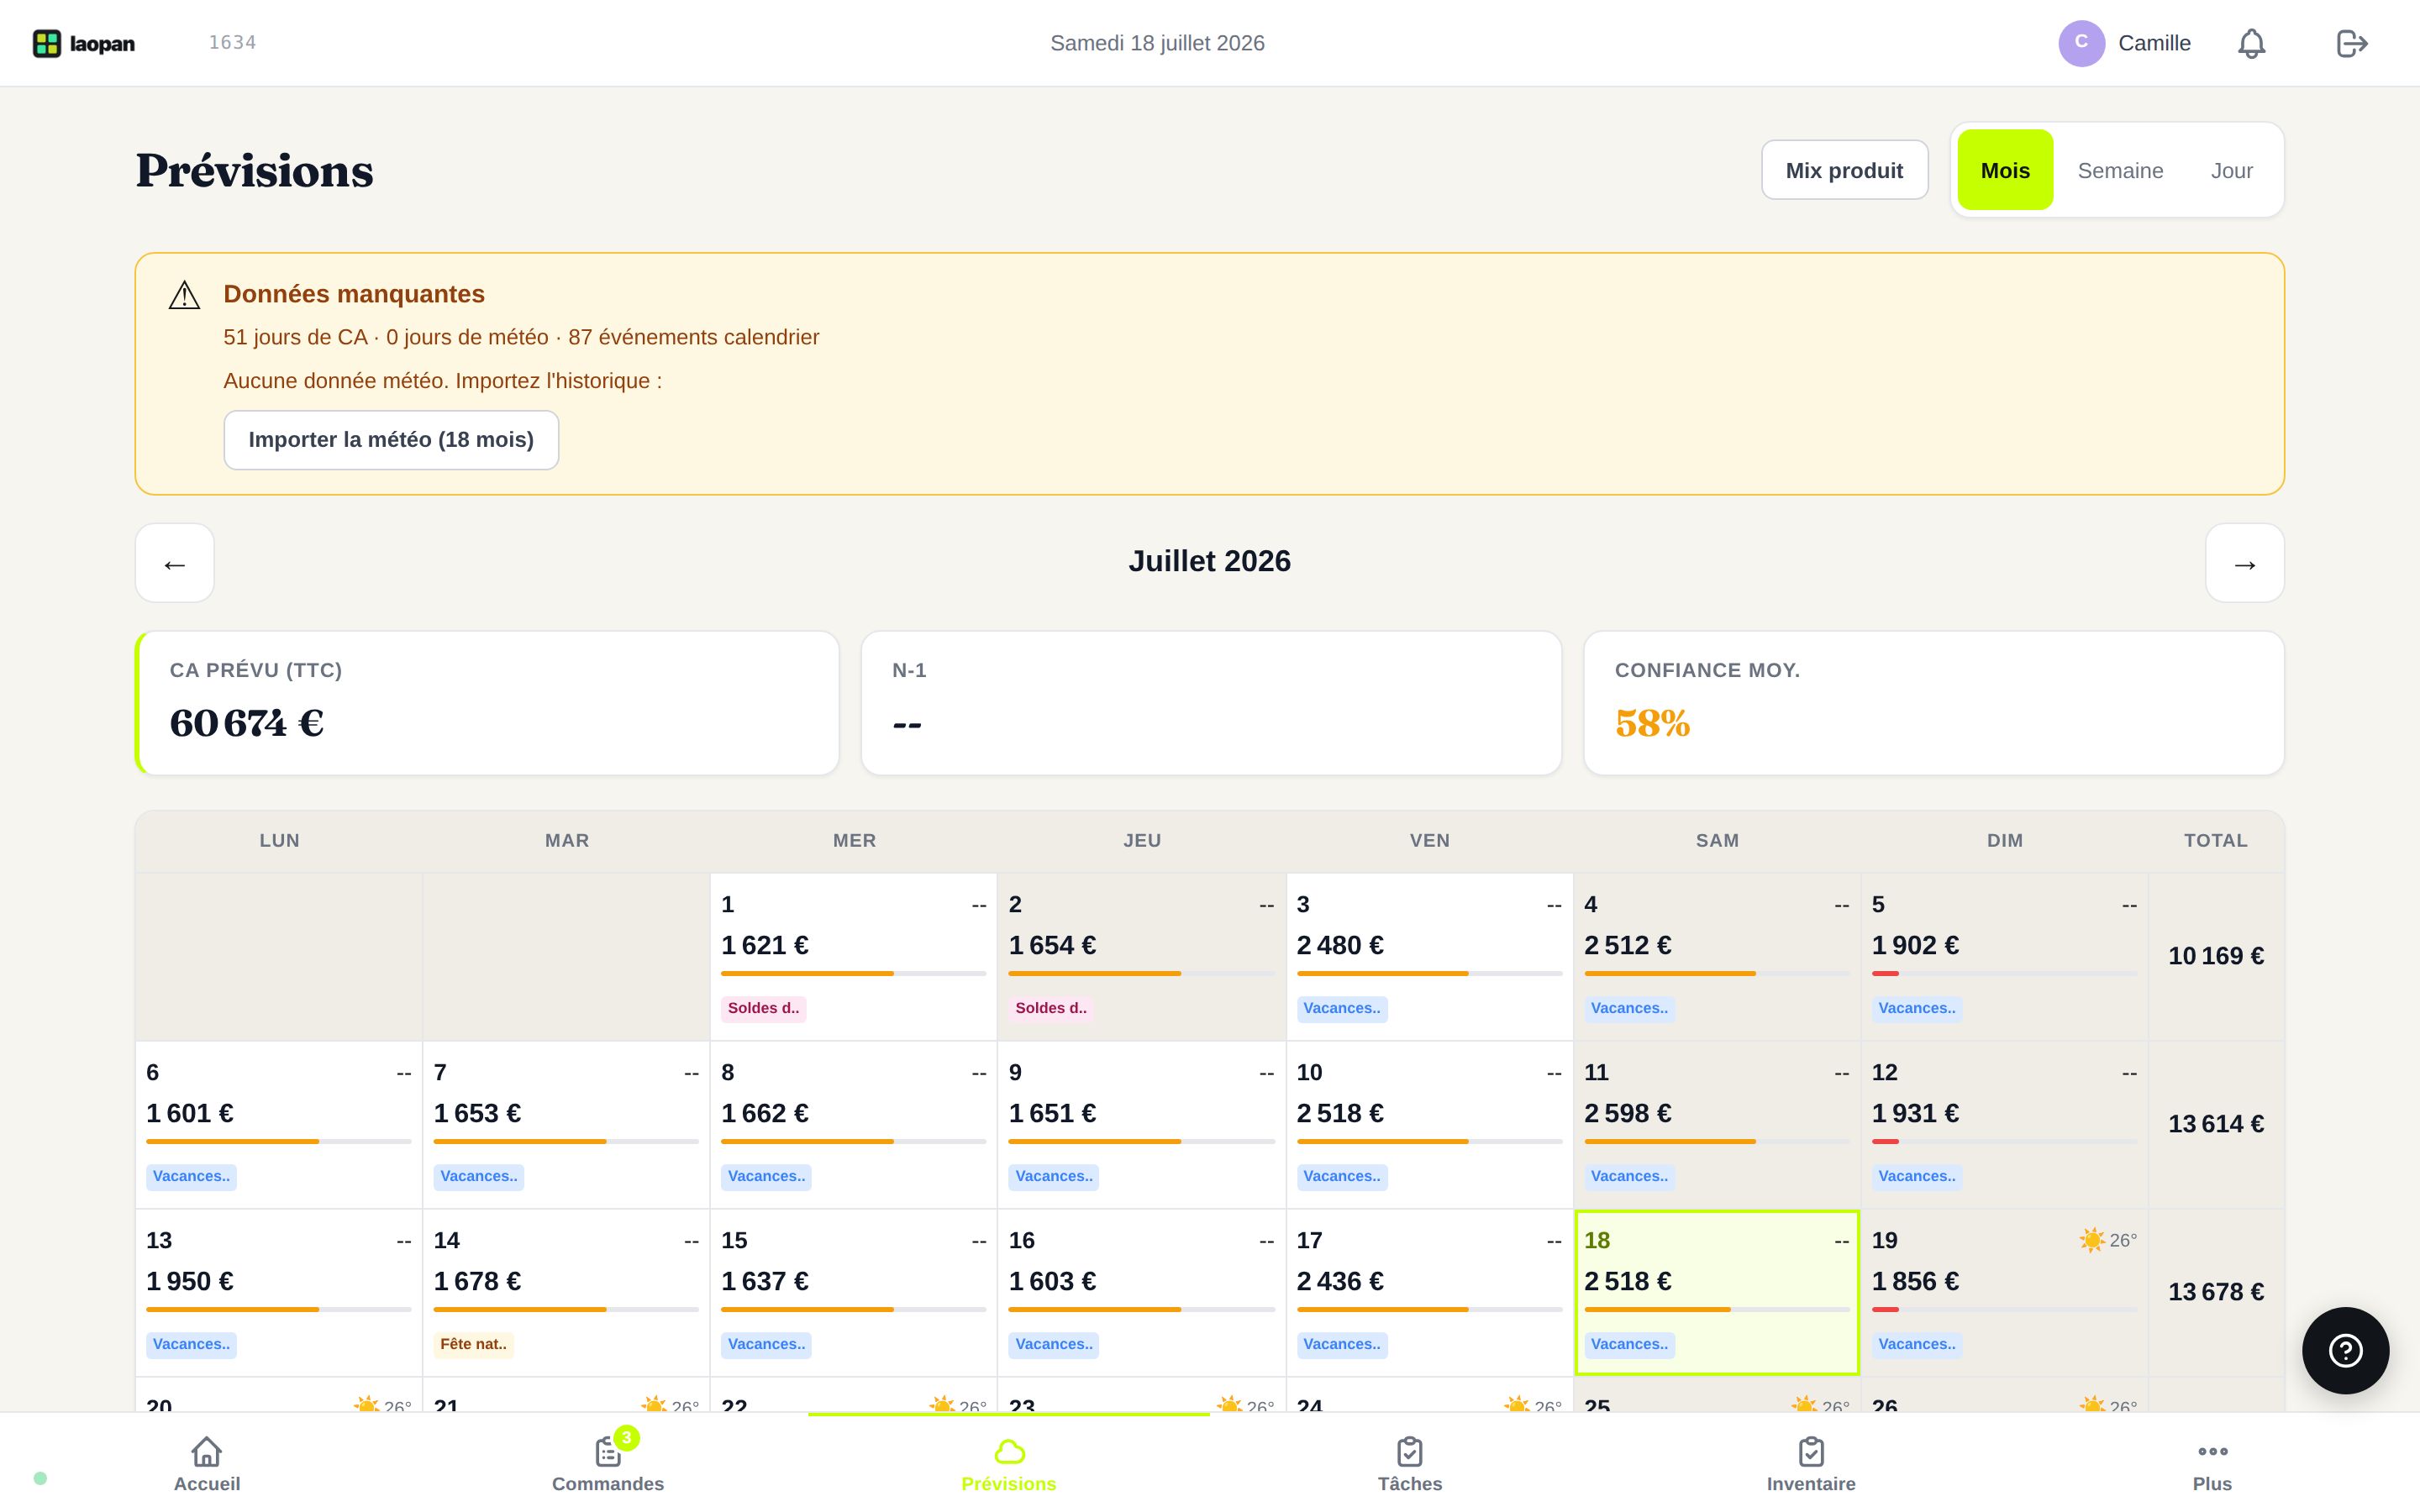
Task: Select the Mois view
Action: pos(2005,170)
